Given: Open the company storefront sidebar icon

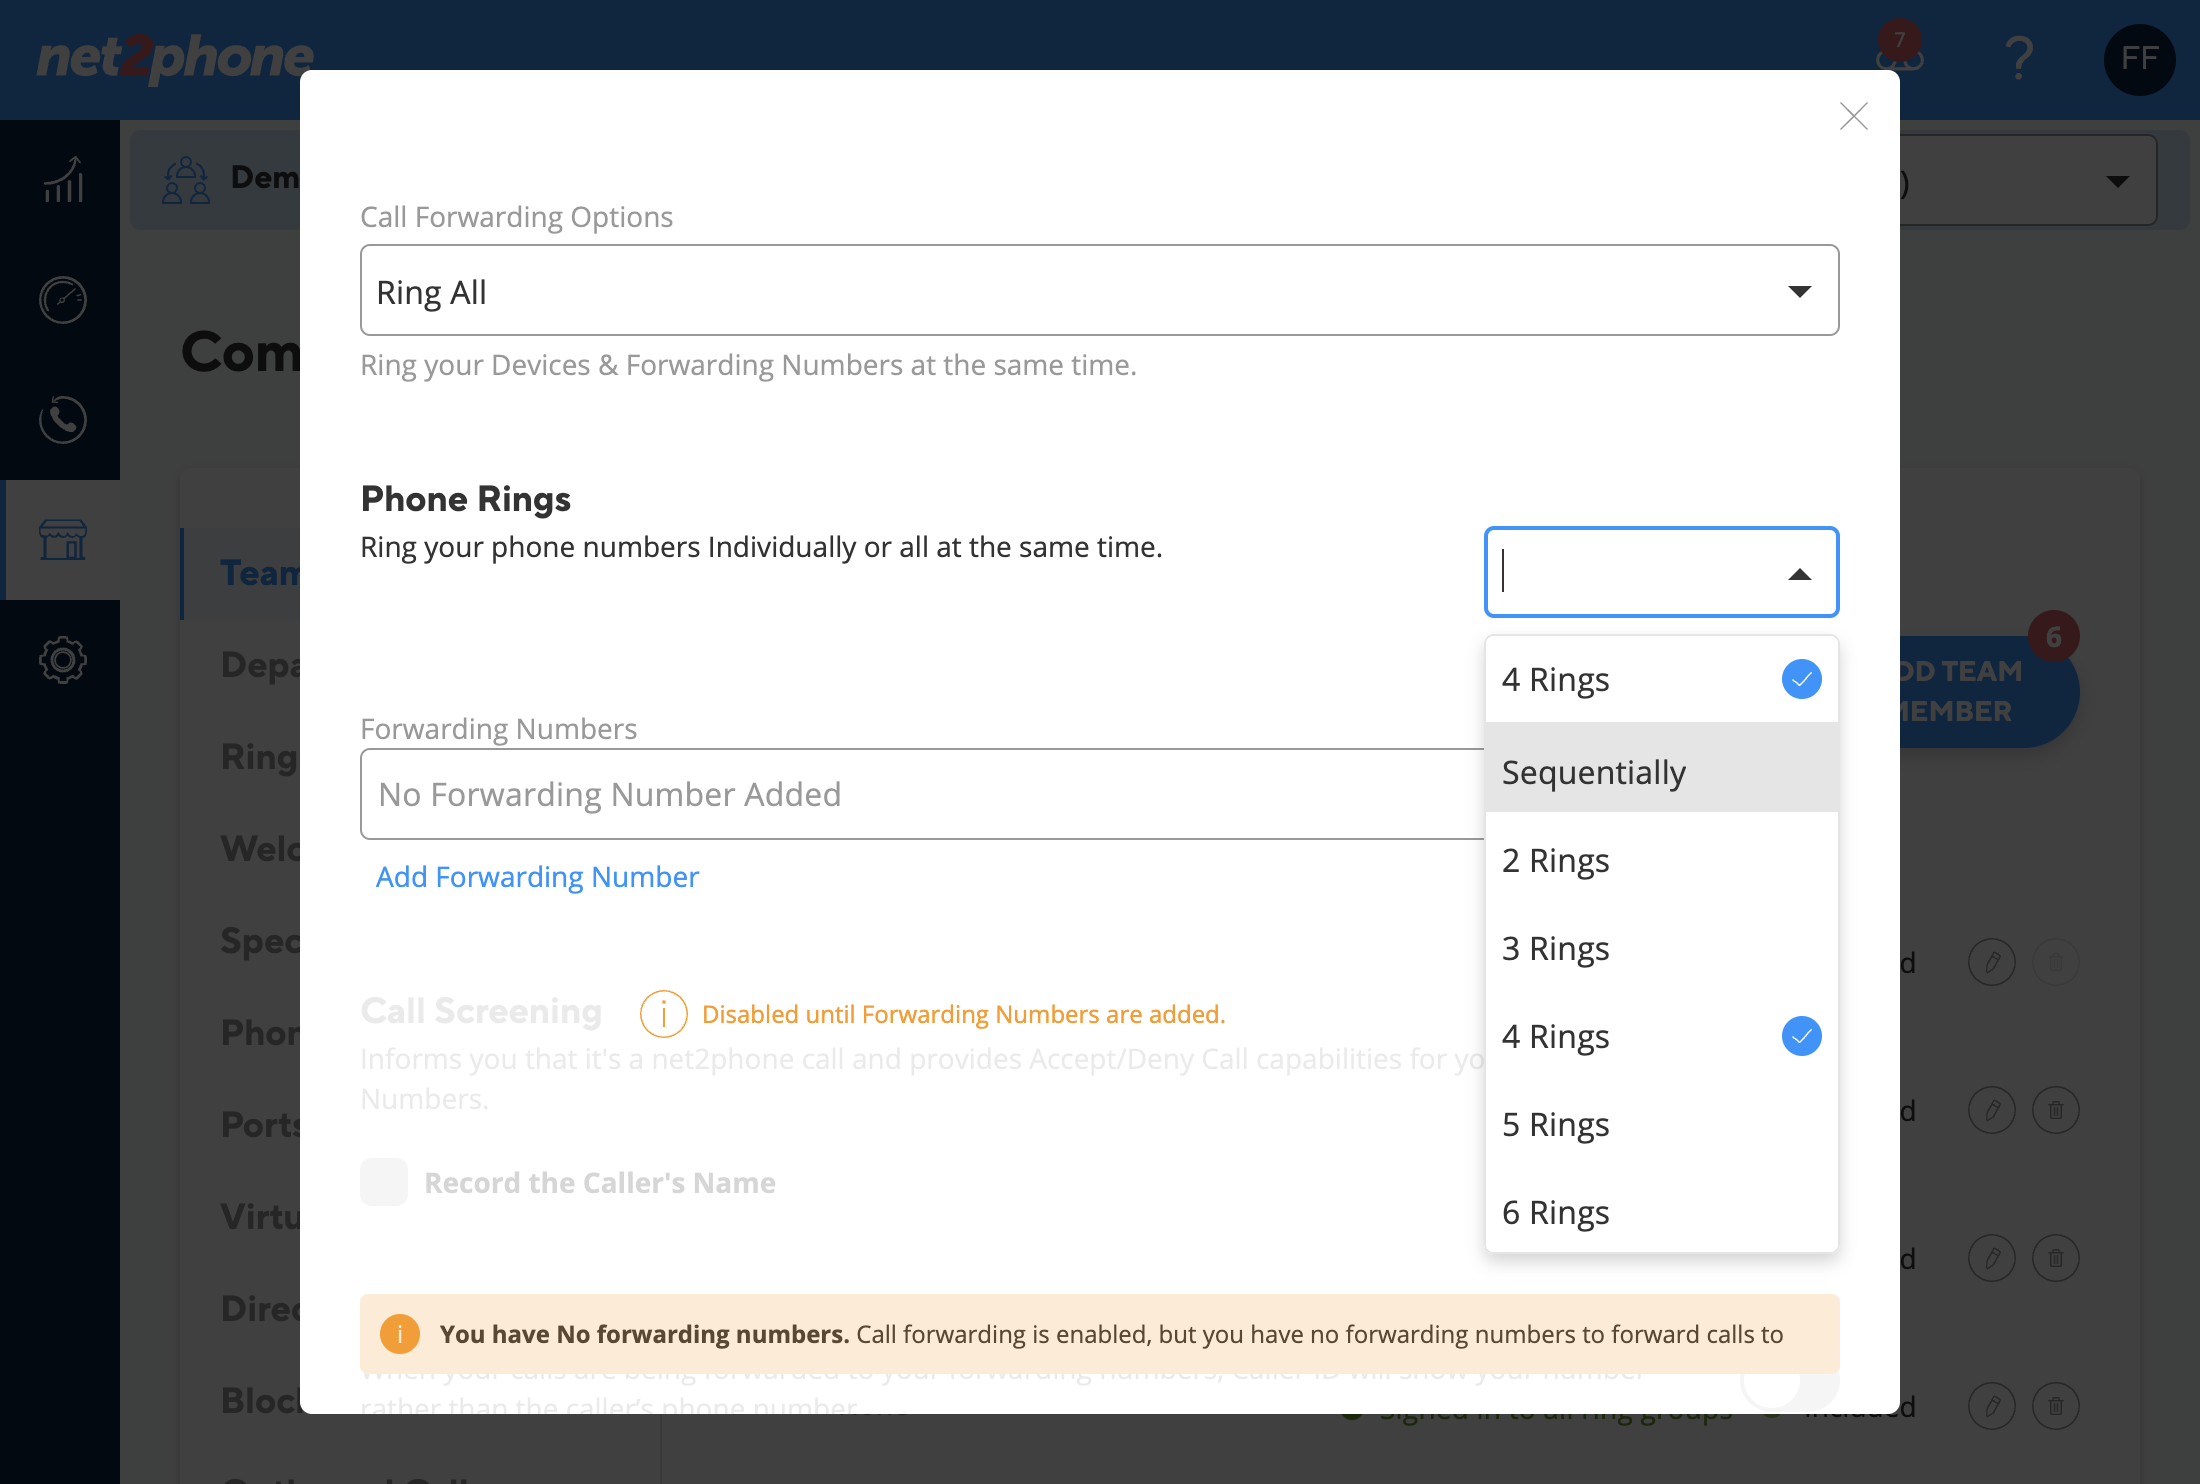Looking at the screenshot, I should (63, 540).
